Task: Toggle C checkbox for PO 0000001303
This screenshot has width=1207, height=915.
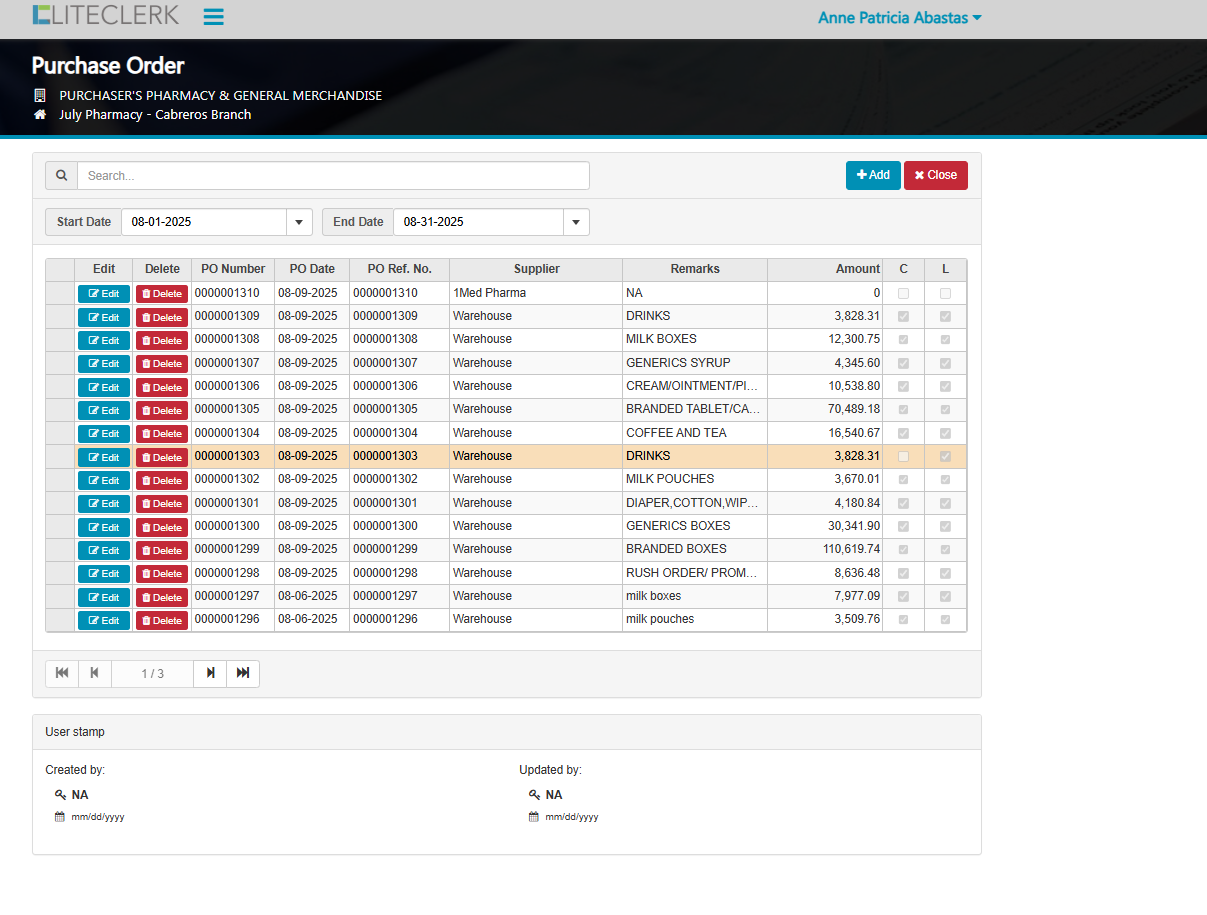Action: click(x=904, y=457)
